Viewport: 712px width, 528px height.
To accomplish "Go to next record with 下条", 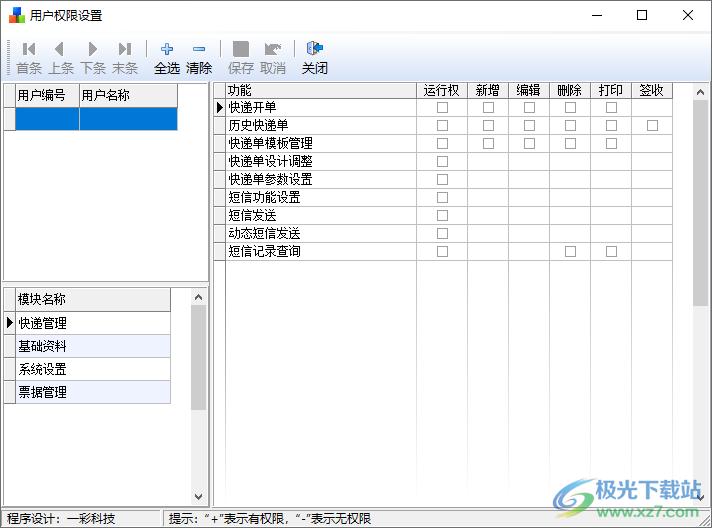I will (x=92, y=49).
